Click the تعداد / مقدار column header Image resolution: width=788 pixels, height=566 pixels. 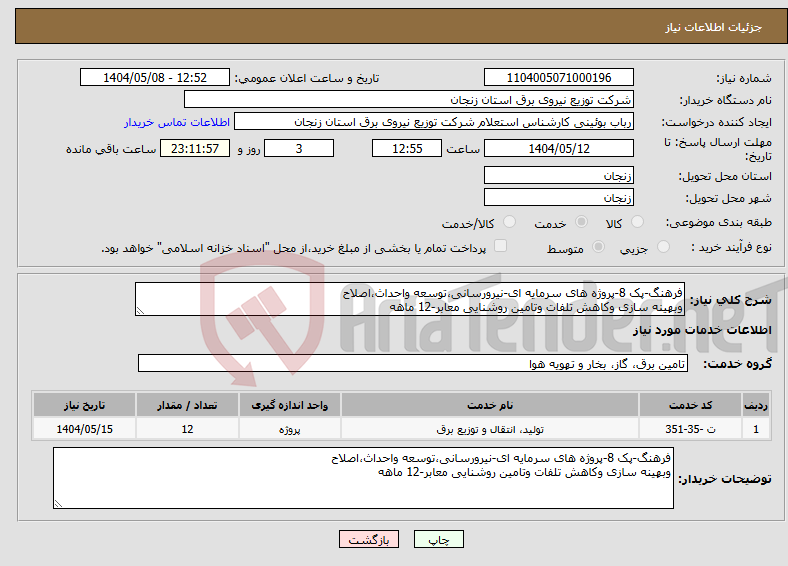pos(187,405)
